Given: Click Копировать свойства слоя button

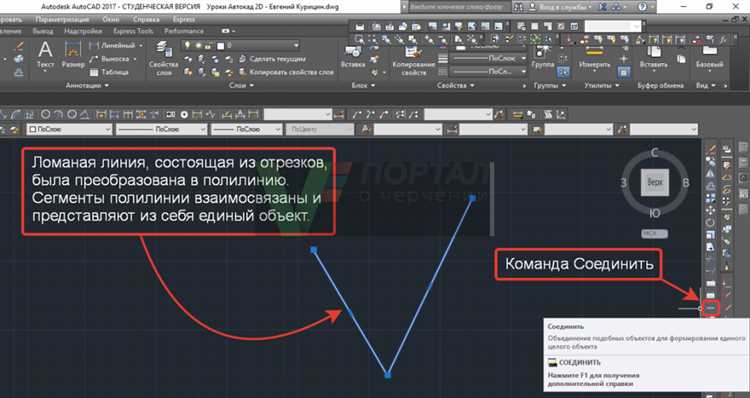Looking at the screenshot, I should (x=286, y=72).
